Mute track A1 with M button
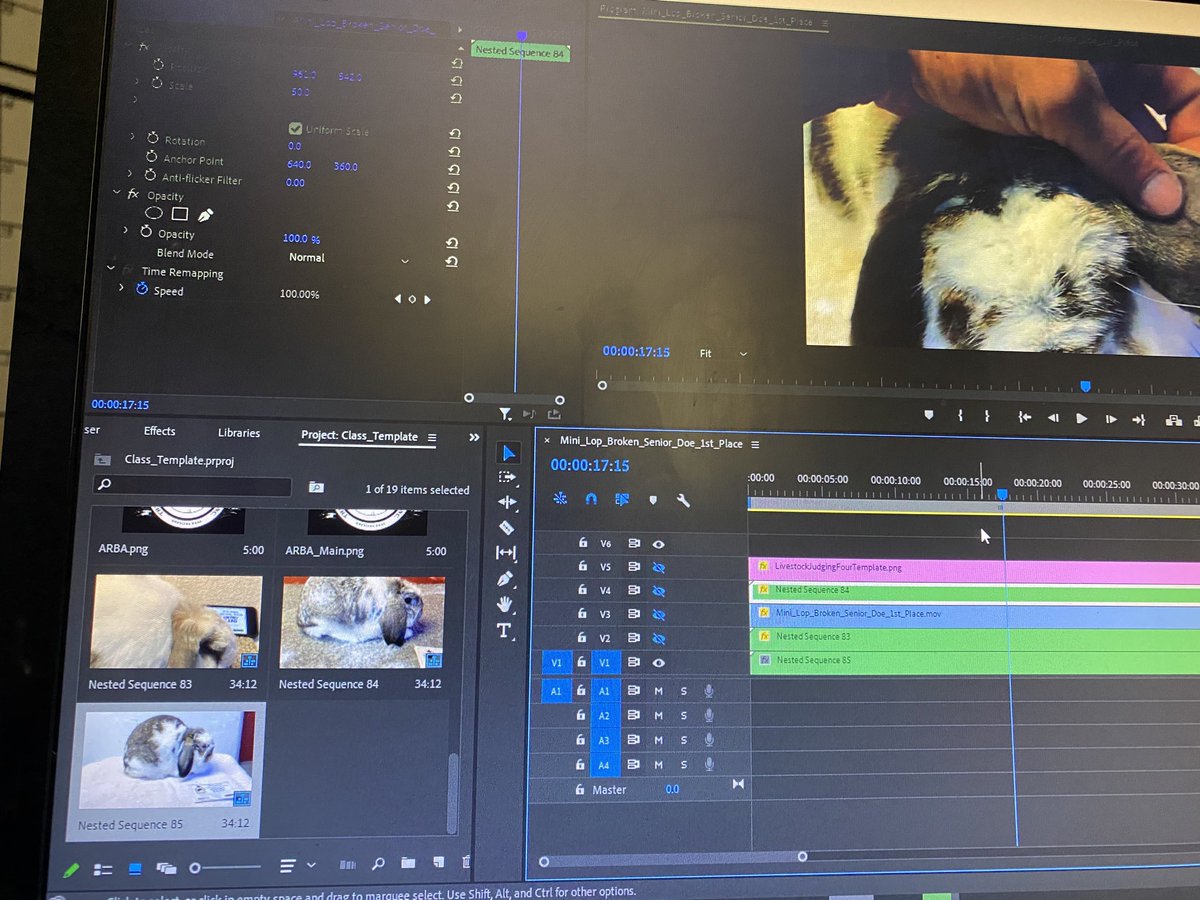The image size is (1200, 900). 658,690
